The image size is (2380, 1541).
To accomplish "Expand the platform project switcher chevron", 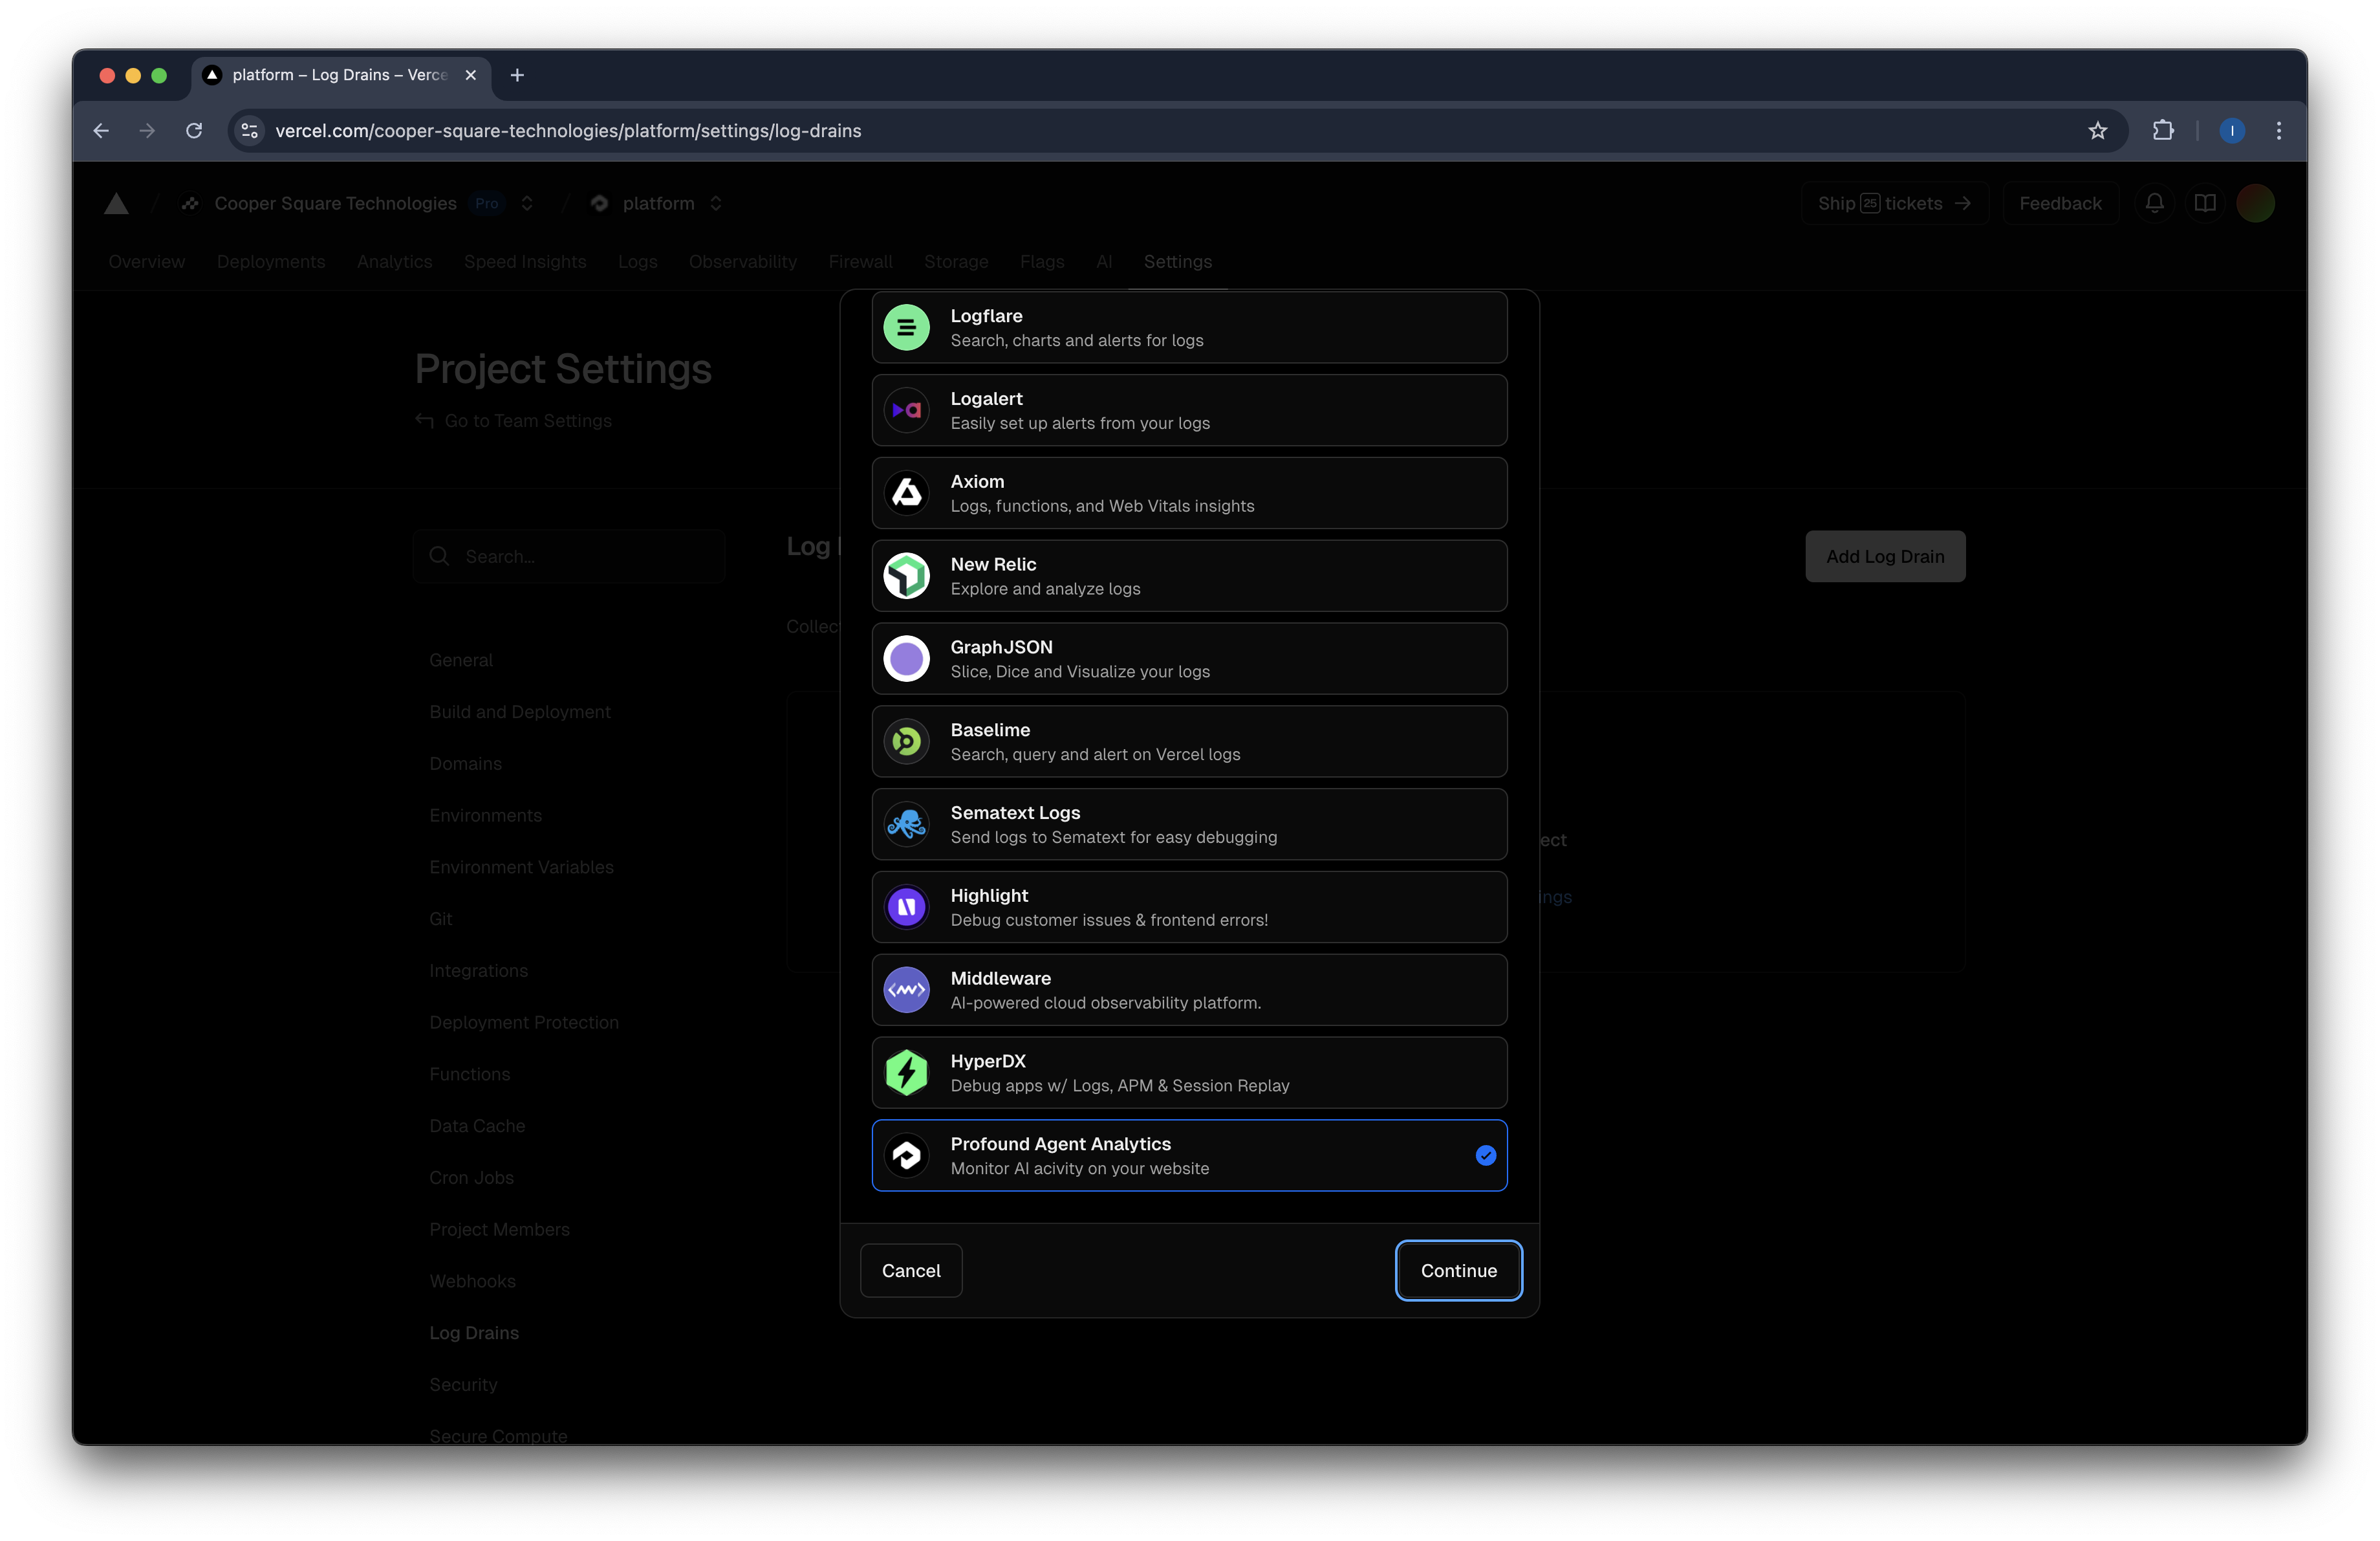I will (716, 203).
